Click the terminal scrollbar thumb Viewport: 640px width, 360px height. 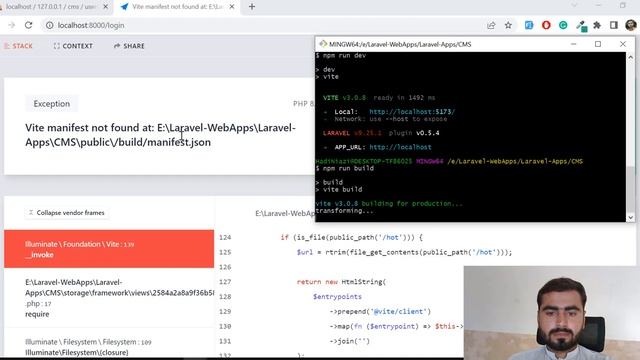pos(631,189)
